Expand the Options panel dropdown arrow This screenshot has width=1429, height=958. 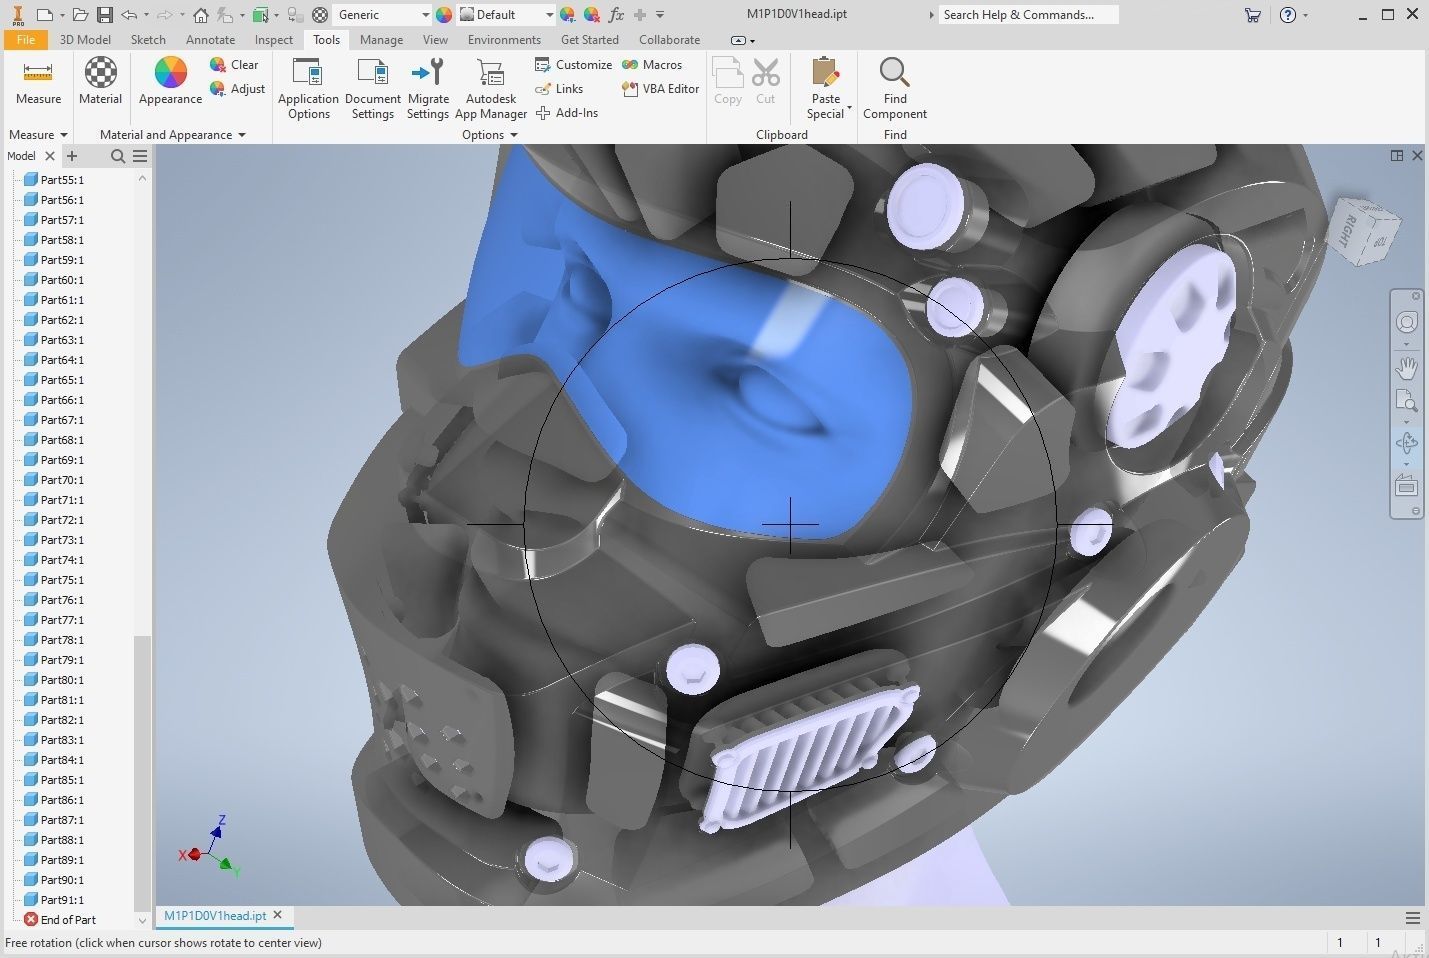(514, 135)
